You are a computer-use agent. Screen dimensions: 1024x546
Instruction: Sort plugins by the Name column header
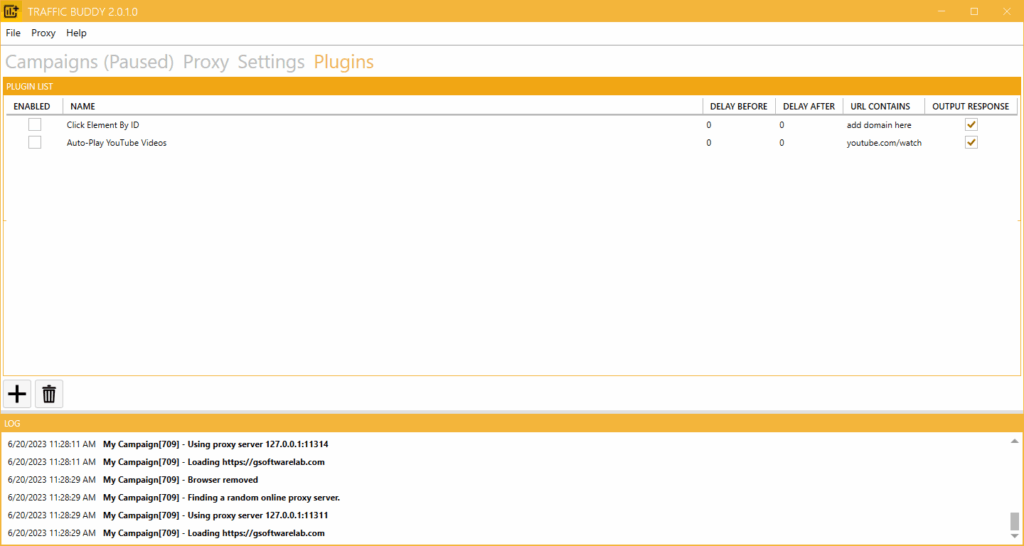coord(83,106)
